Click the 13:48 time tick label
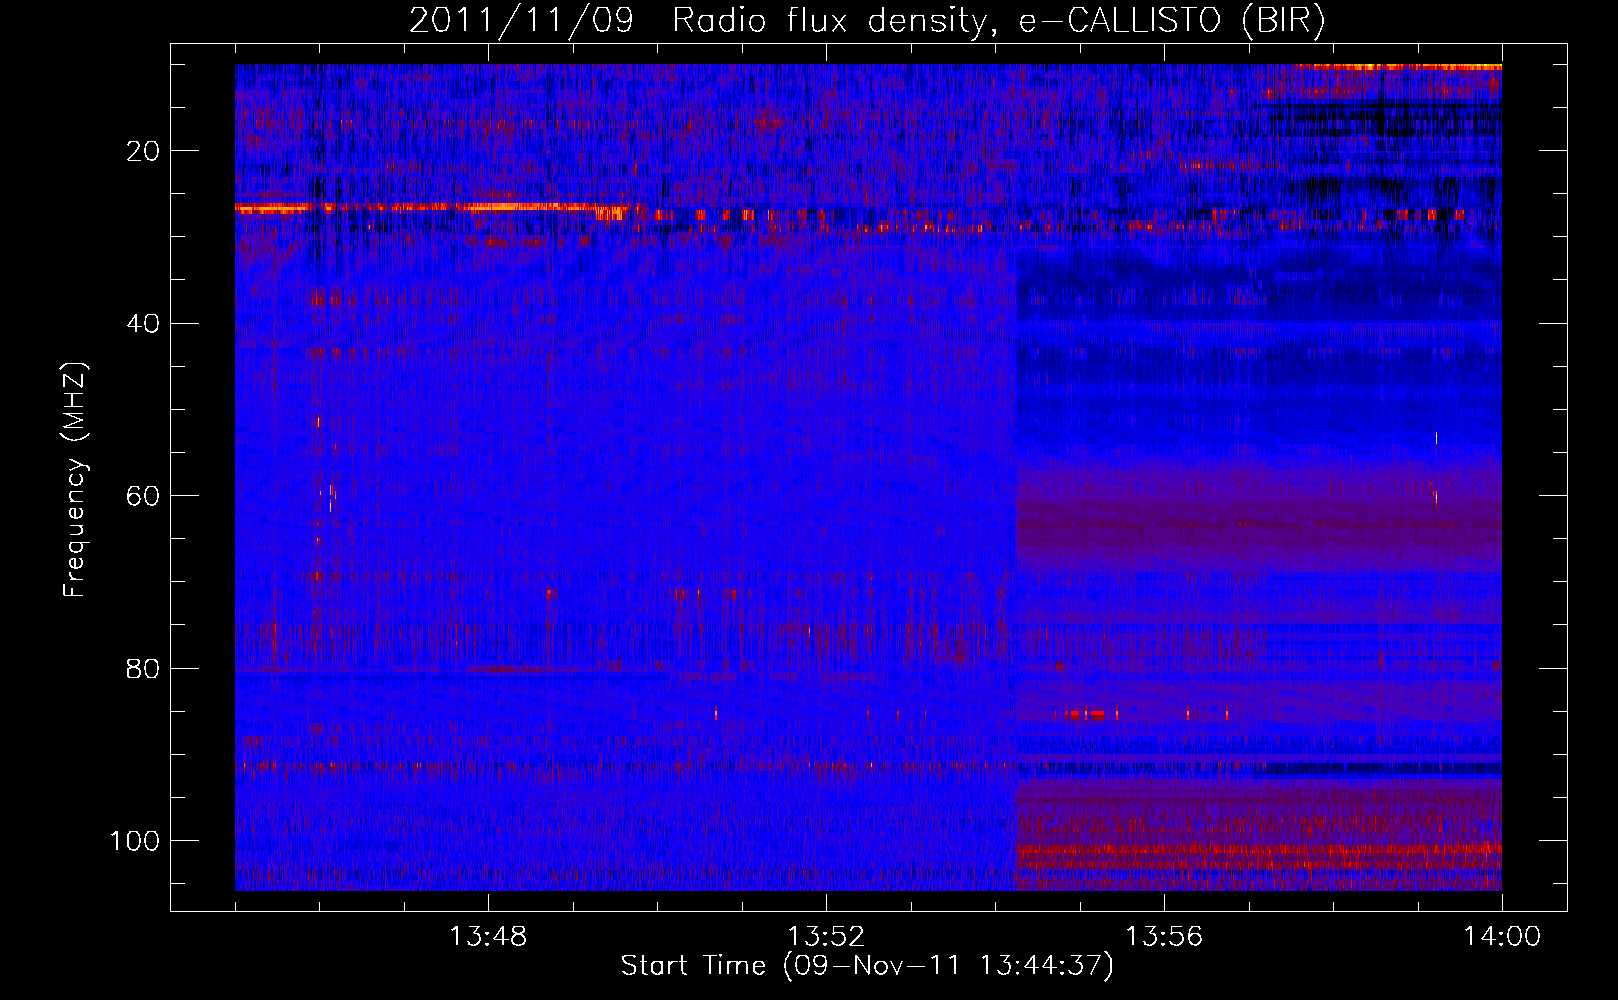The width and height of the screenshot is (1618, 1000). tap(488, 937)
